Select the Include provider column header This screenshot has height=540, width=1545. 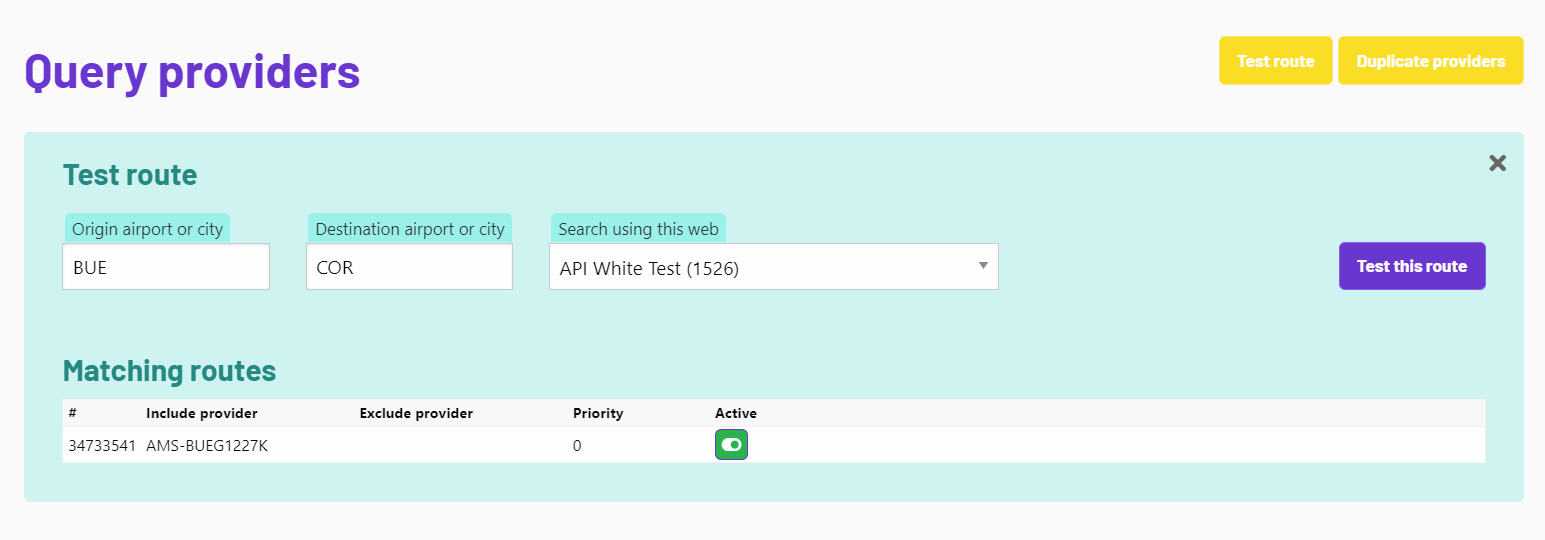202,413
